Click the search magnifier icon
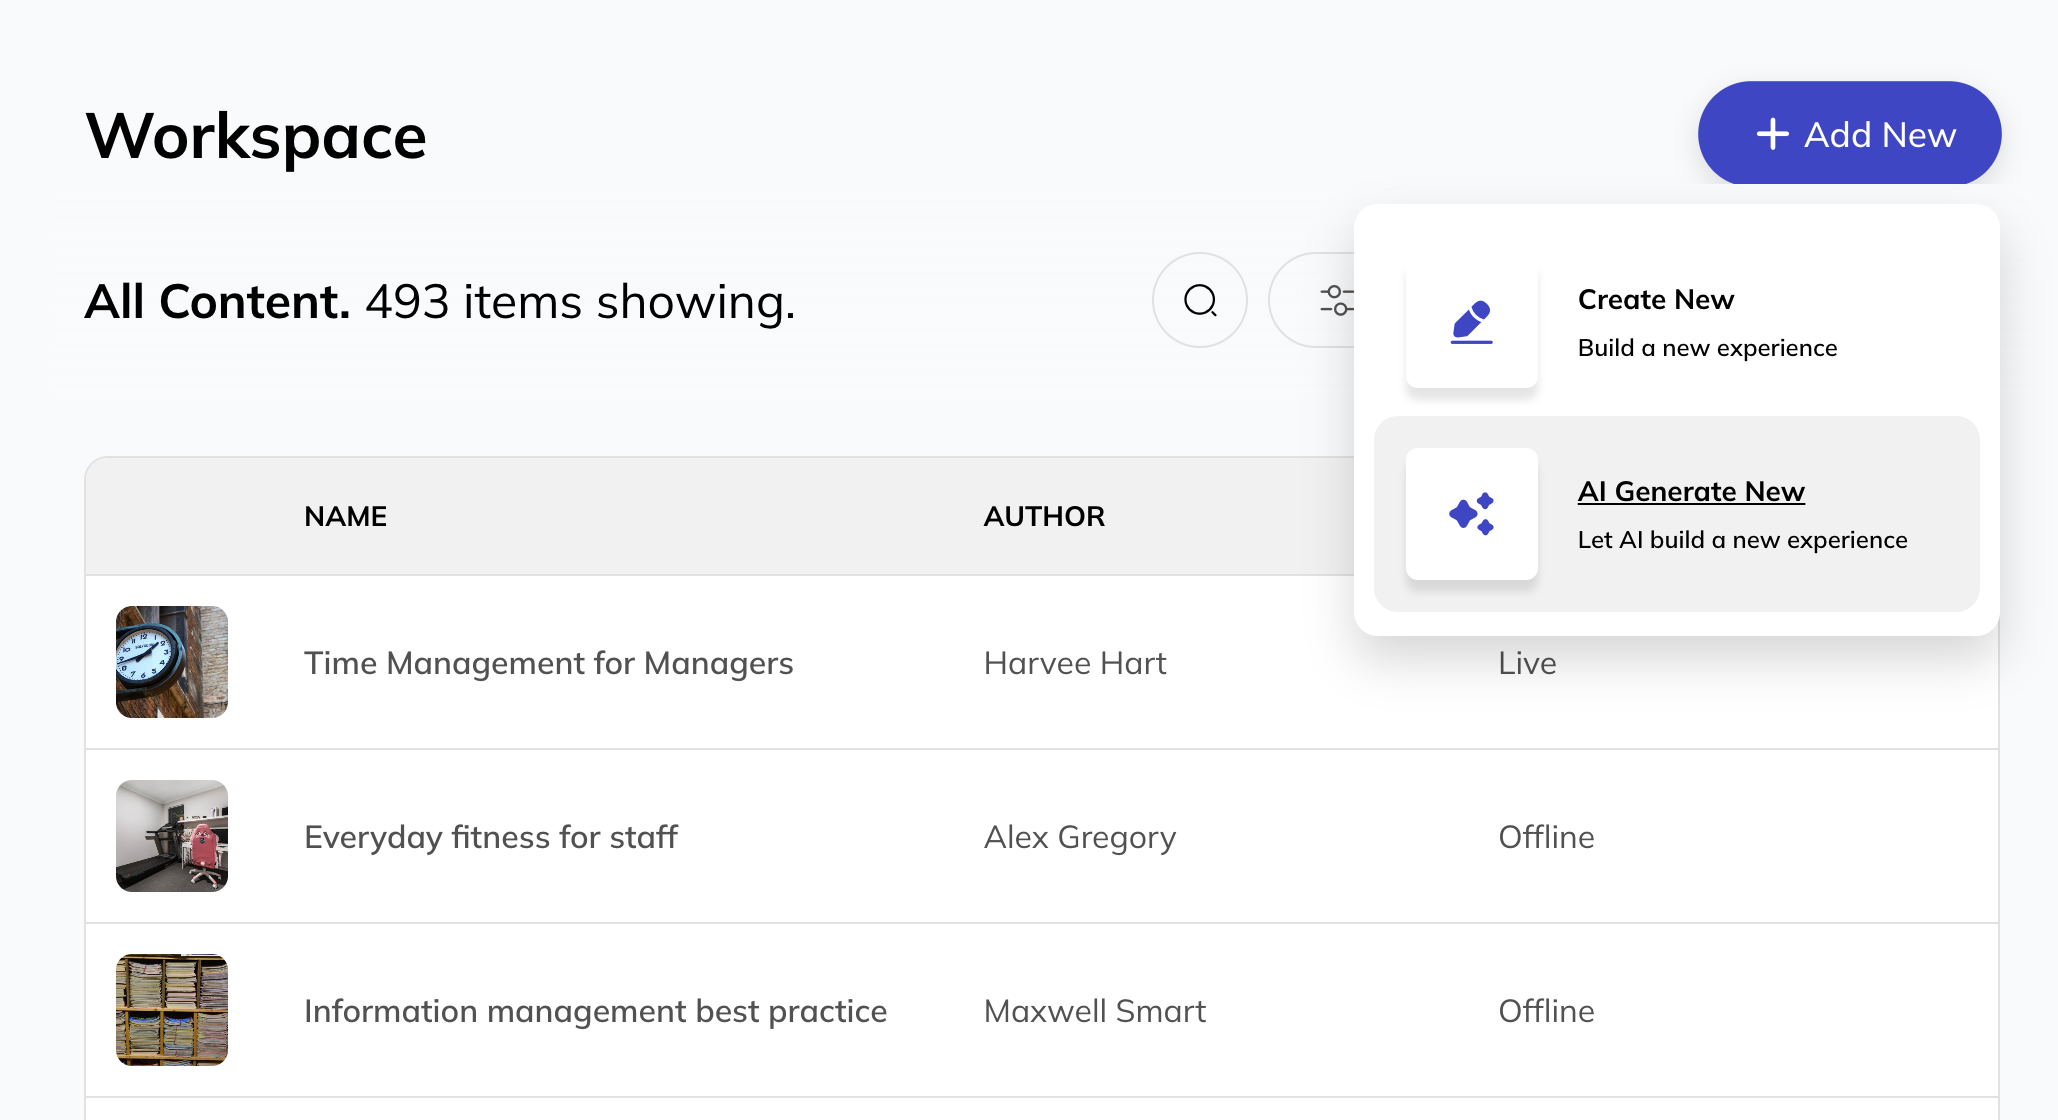The width and height of the screenshot is (2058, 1120). (1199, 299)
